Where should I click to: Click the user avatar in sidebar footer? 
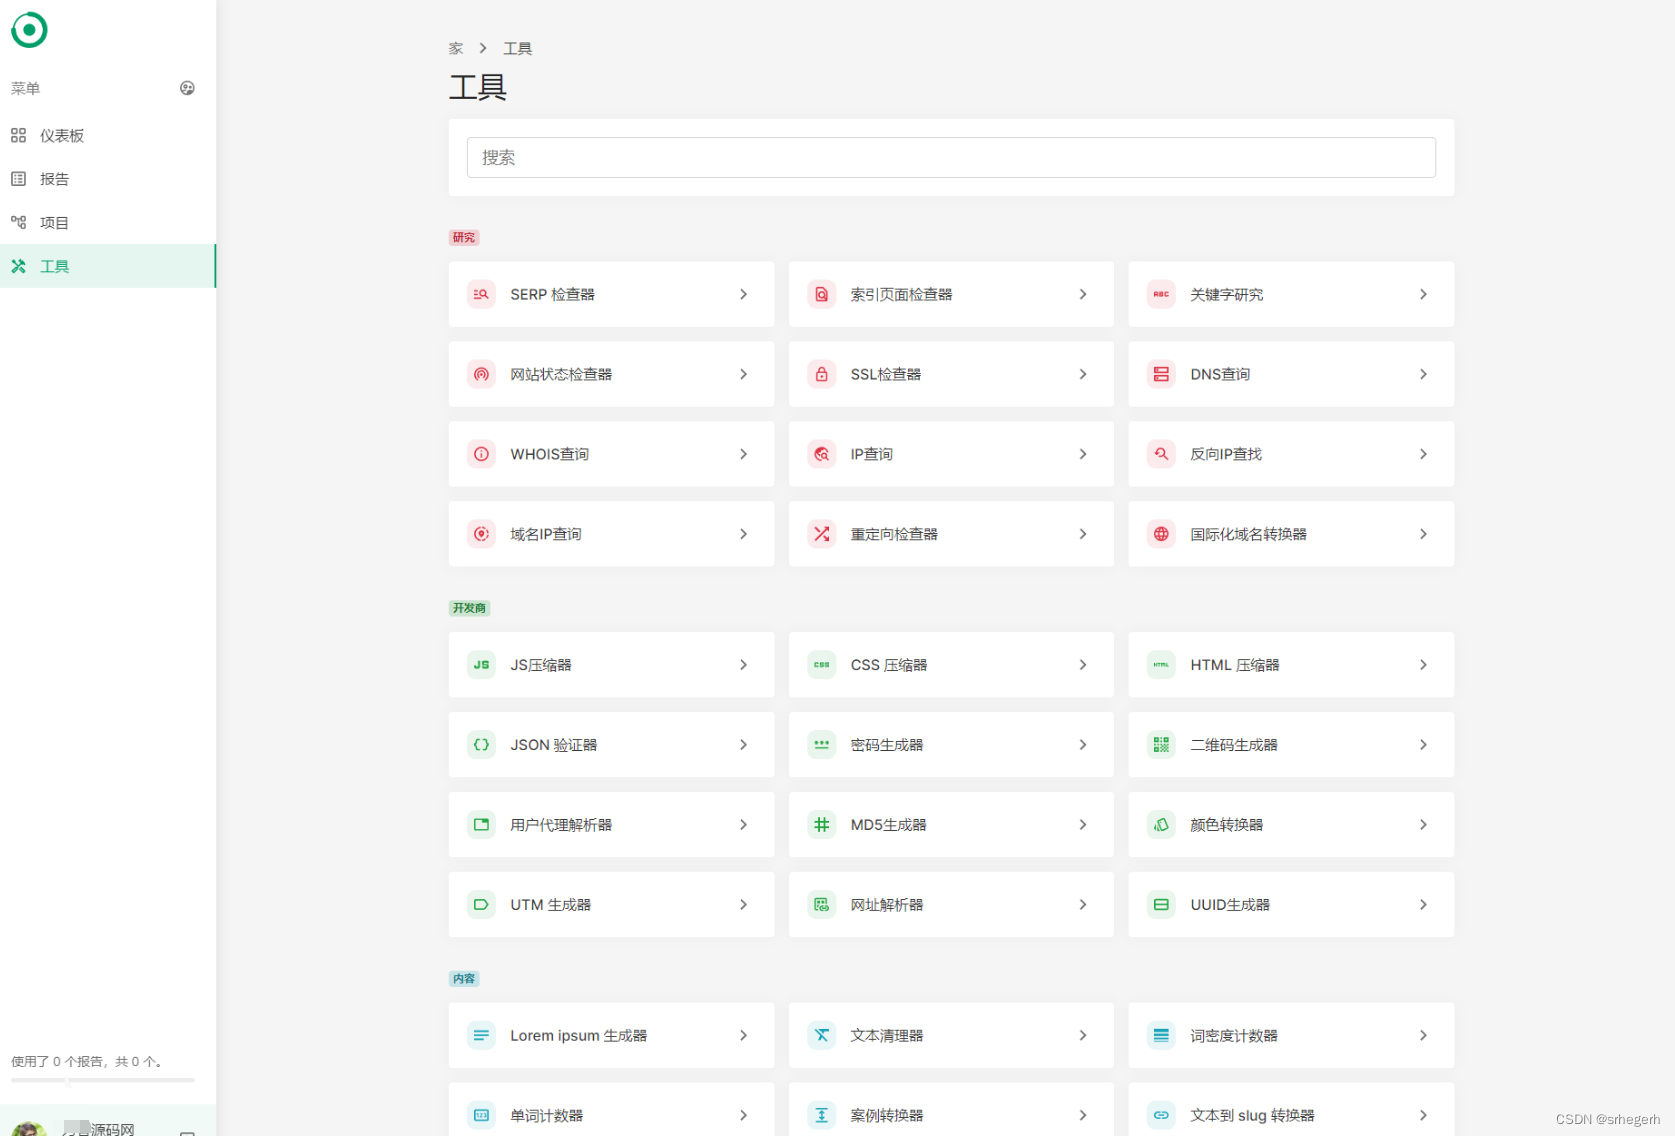coord(29,1128)
